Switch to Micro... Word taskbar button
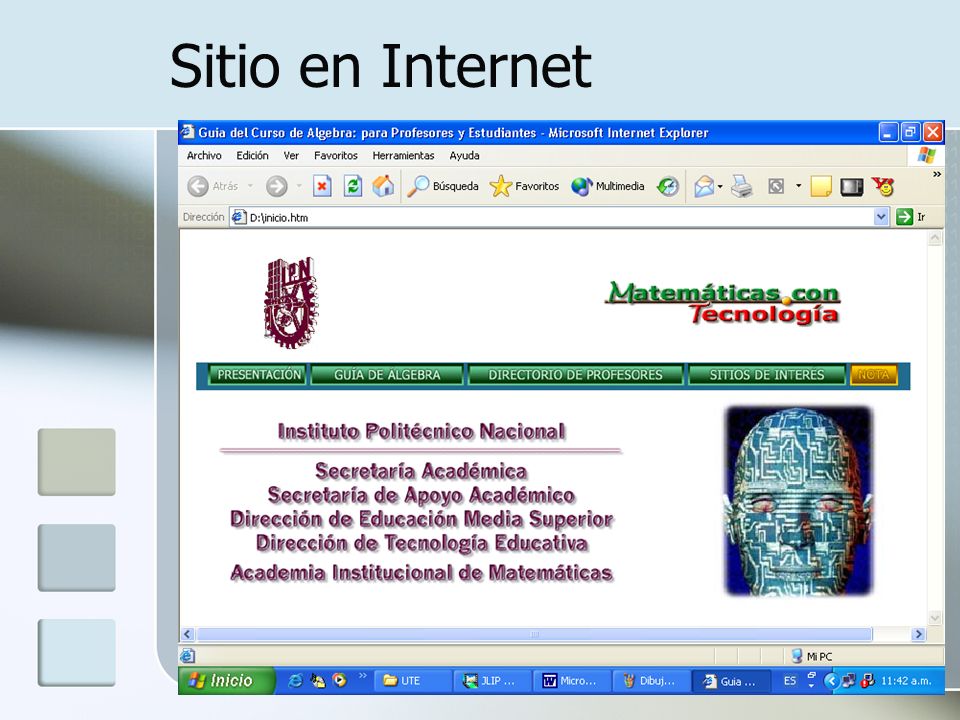This screenshot has height=720, width=960. [572, 680]
